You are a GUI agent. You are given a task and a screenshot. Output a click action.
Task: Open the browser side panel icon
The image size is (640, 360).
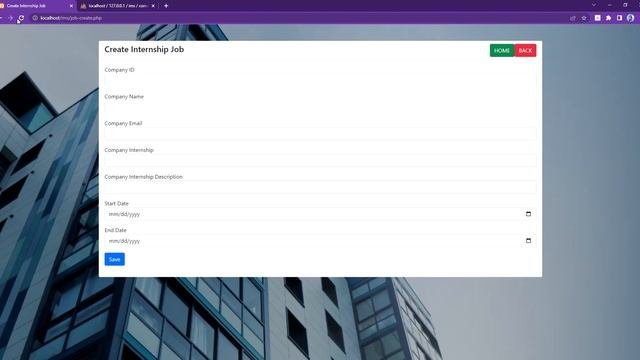point(619,18)
